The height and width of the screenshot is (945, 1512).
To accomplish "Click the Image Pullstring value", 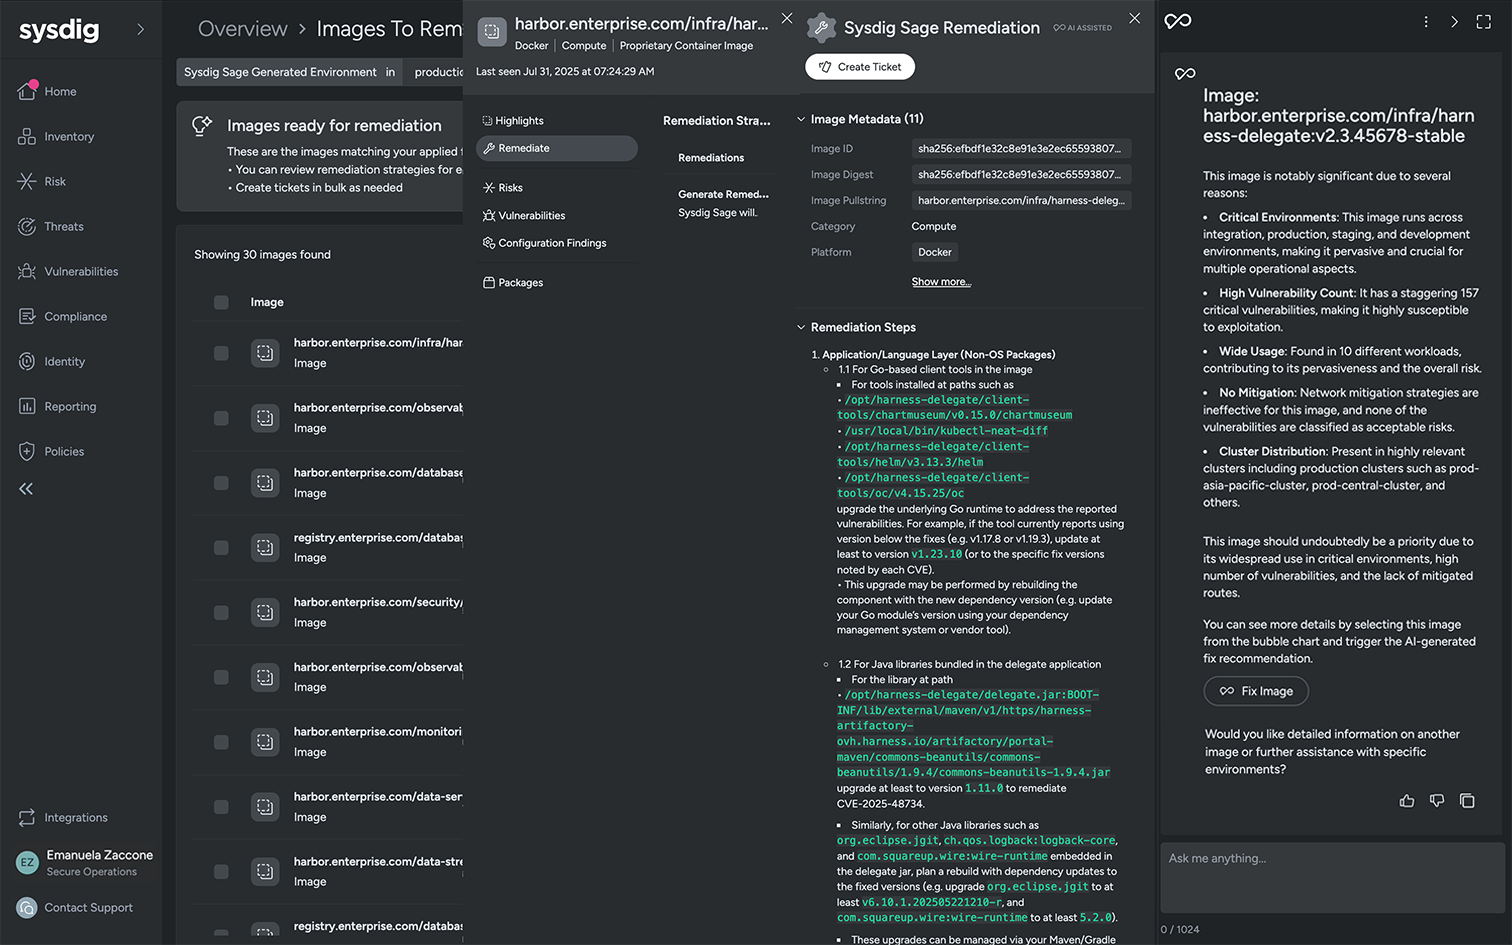I will point(1020,201).
